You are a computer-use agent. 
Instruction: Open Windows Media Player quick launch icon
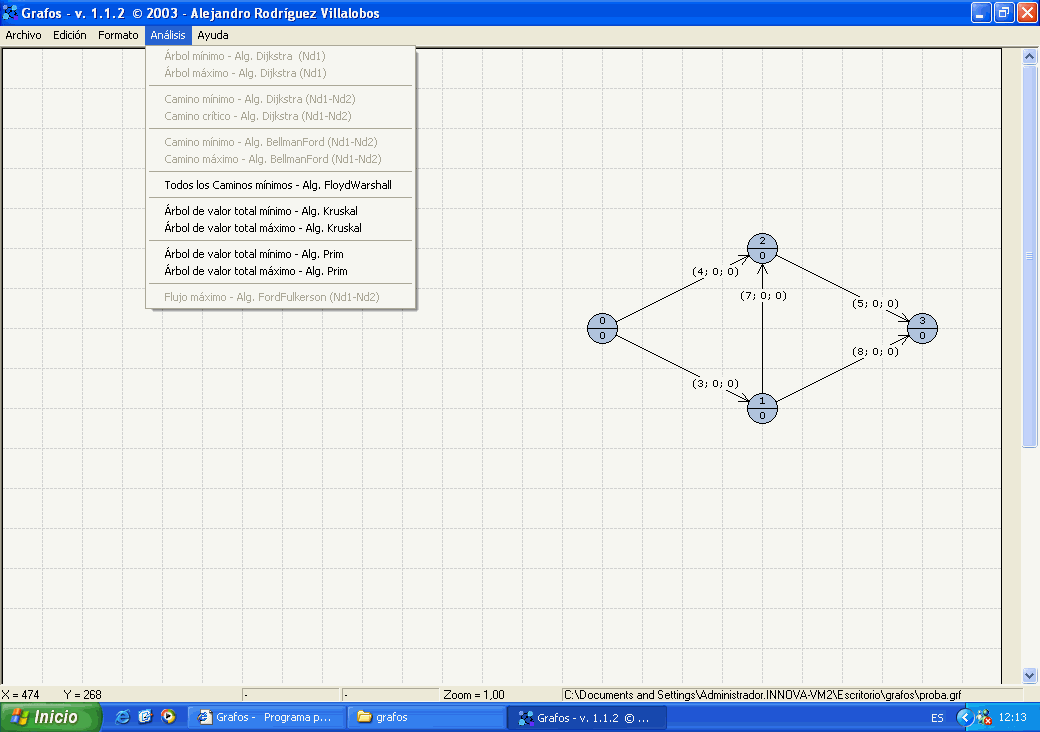pyautogui.click(x=168, y=717)
